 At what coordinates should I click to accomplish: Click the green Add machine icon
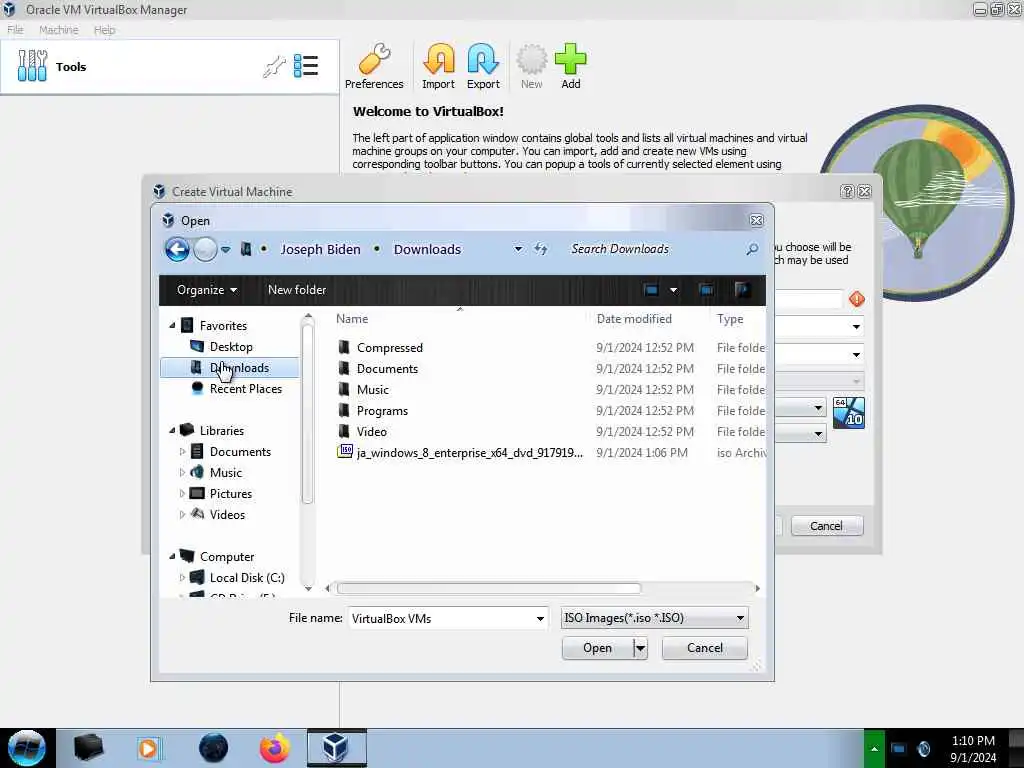pos(571,66)
